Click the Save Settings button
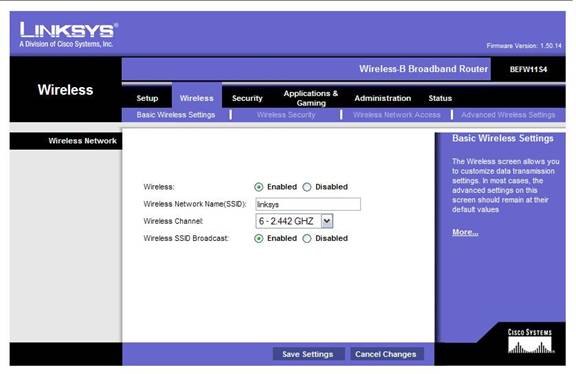The image size is (576, 374). pos(308,354)
